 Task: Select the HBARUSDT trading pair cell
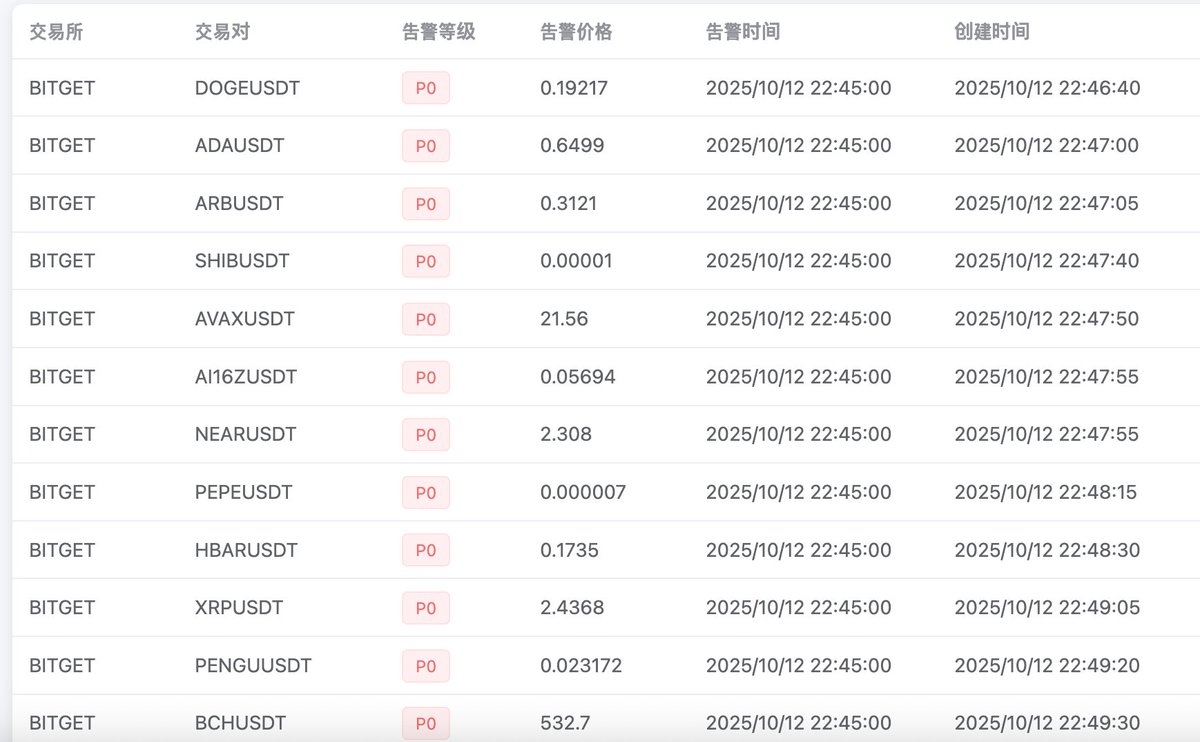click(245, 550)
